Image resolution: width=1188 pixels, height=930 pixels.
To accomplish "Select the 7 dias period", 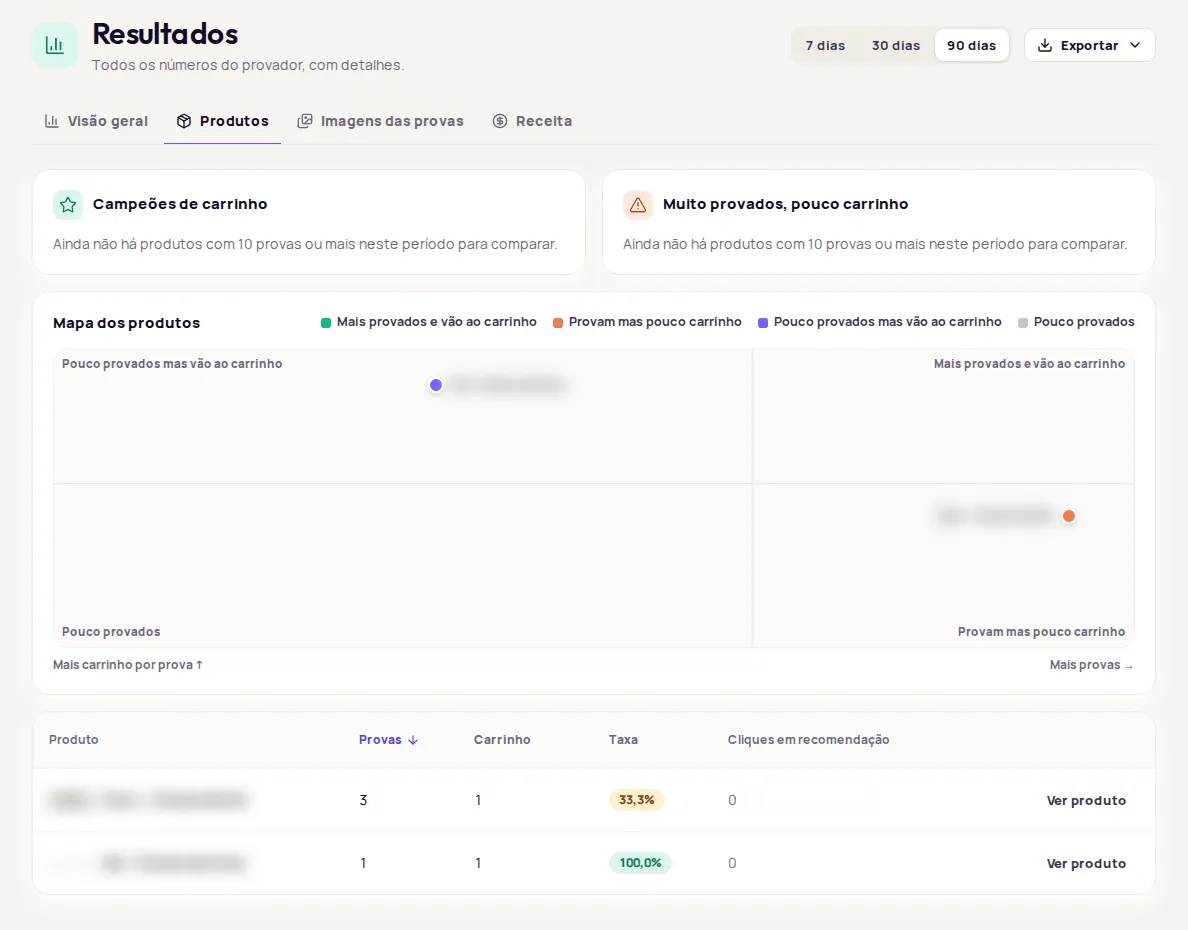I will [x=825, y=45].
